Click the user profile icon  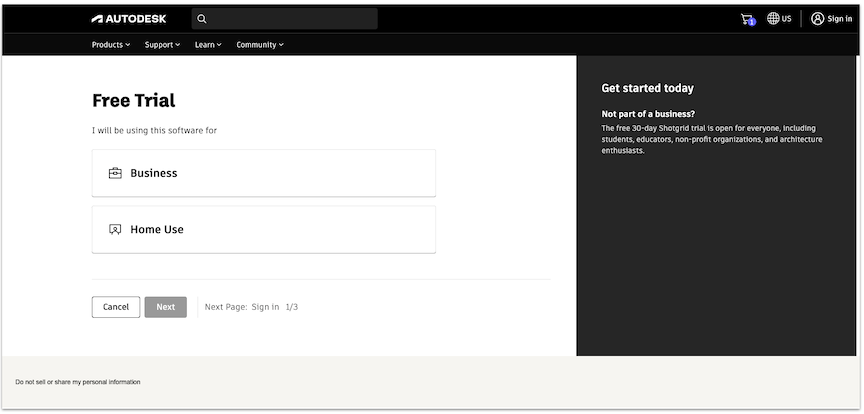pos(817,19)
